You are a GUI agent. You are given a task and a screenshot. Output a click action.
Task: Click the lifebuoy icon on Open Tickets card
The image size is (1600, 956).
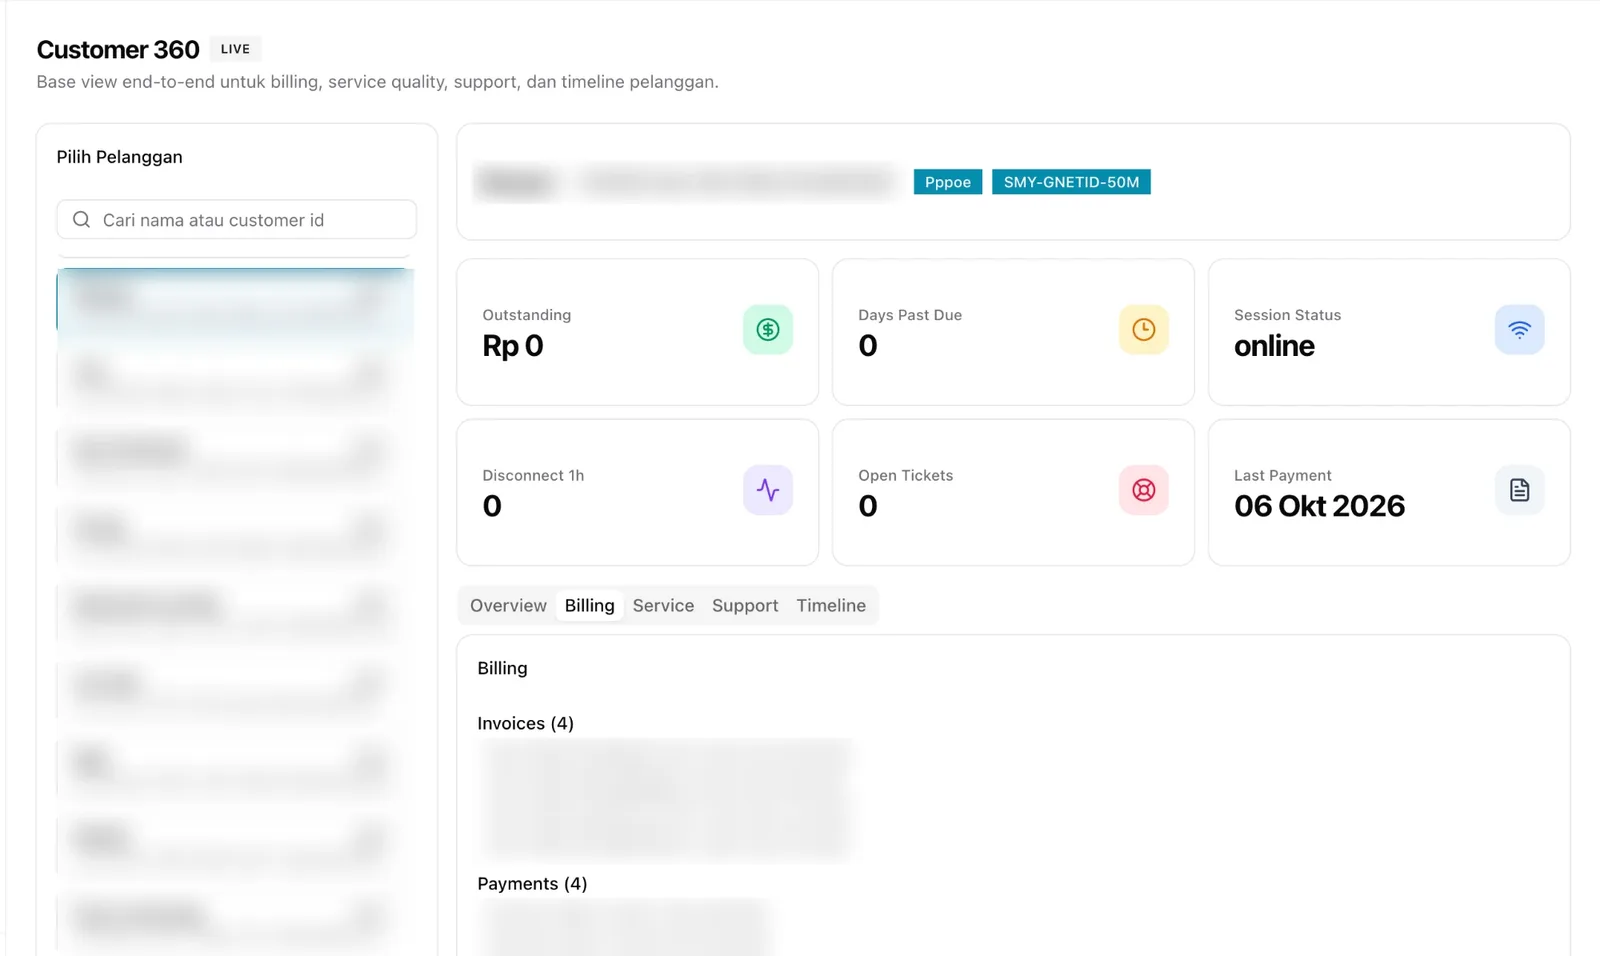(1144, 490)
